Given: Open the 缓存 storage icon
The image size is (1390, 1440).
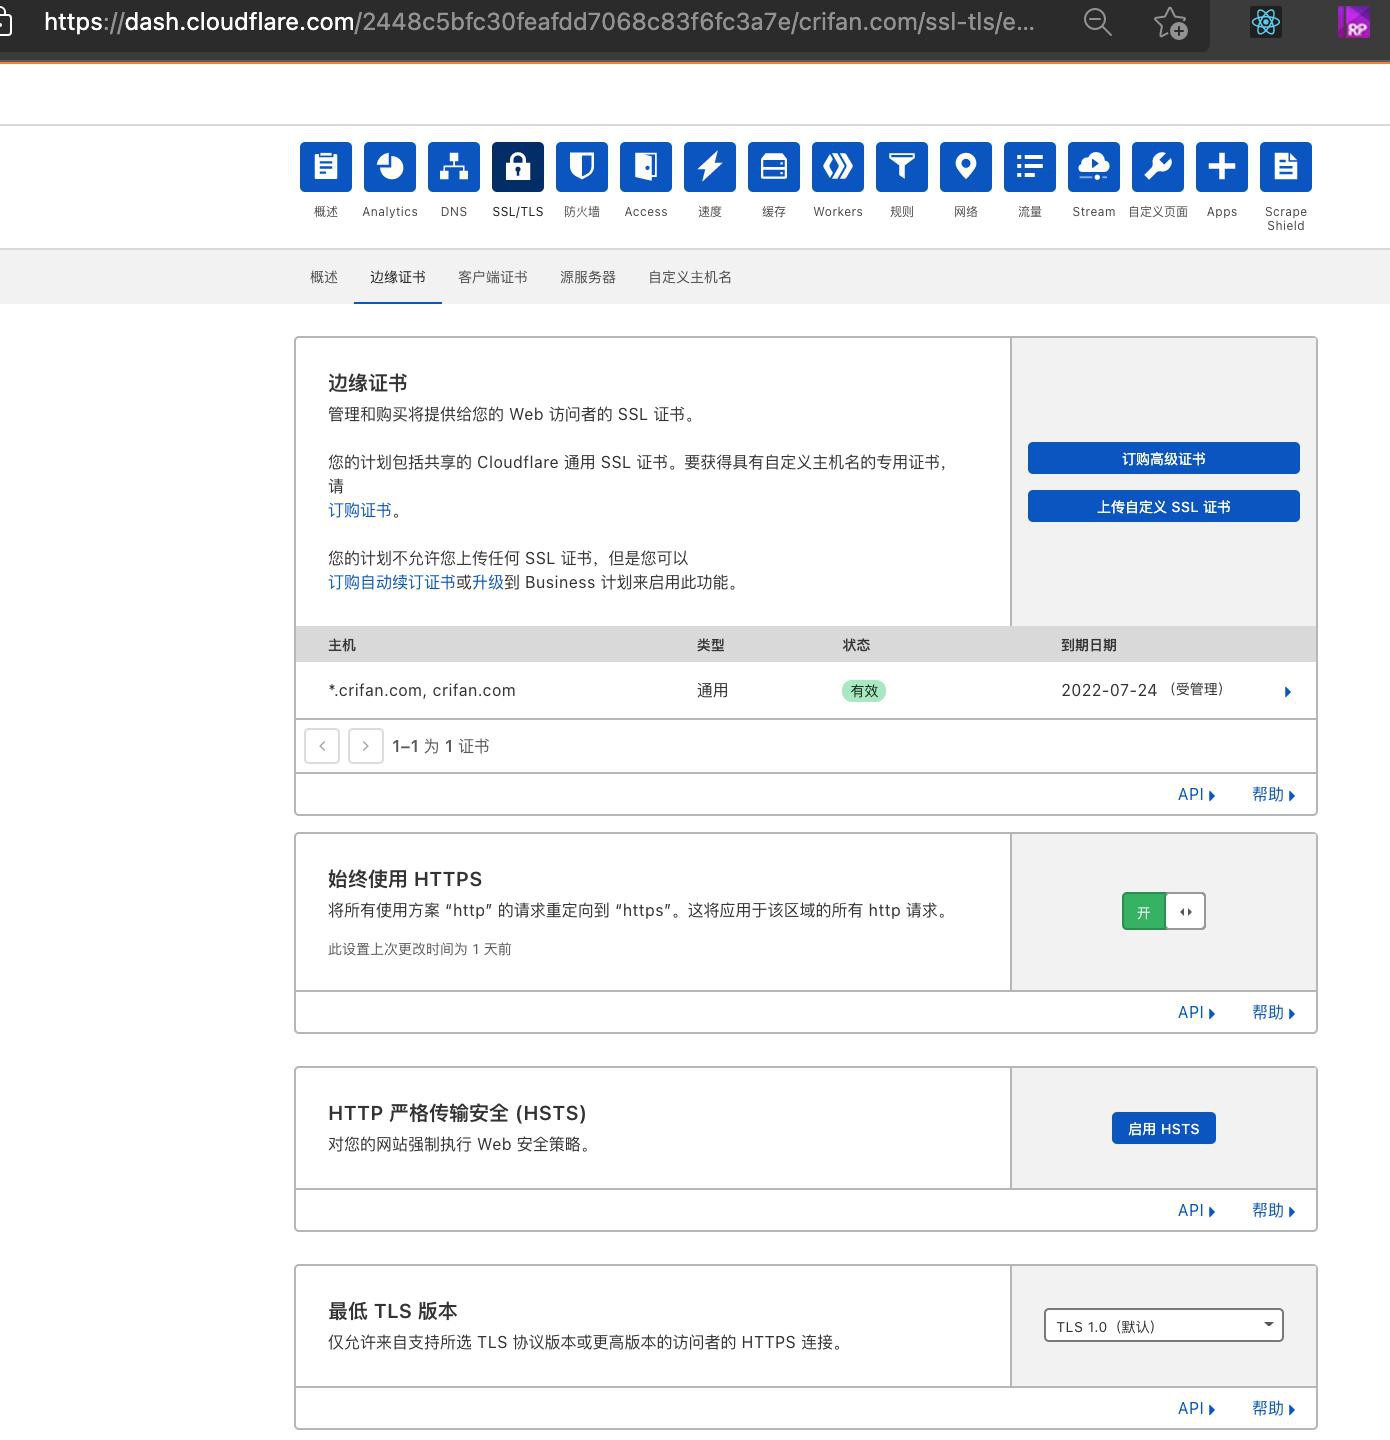Looking at the screenshot, I should point(774,166).
